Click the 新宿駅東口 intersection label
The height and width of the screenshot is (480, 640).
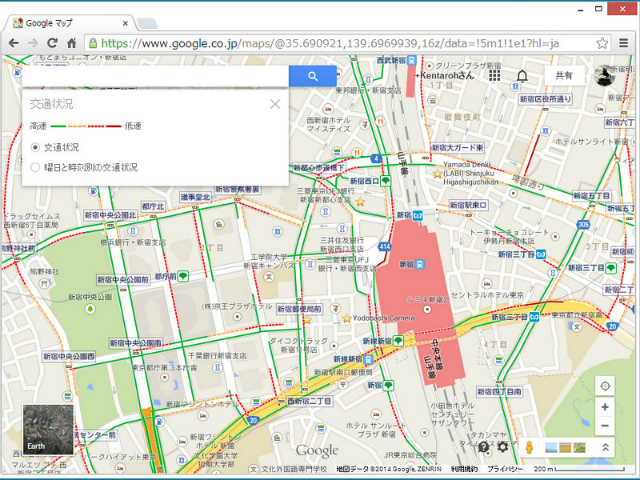coord(468,205)
